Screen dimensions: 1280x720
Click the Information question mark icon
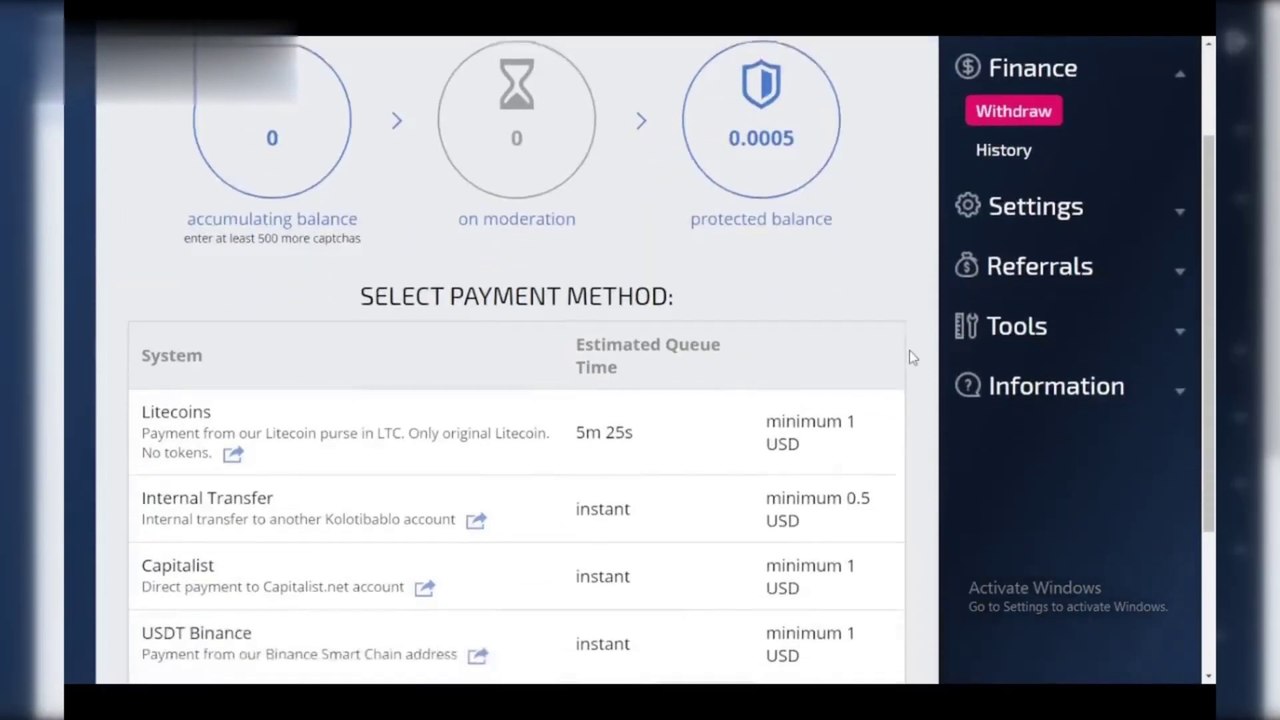click(967, 385)
